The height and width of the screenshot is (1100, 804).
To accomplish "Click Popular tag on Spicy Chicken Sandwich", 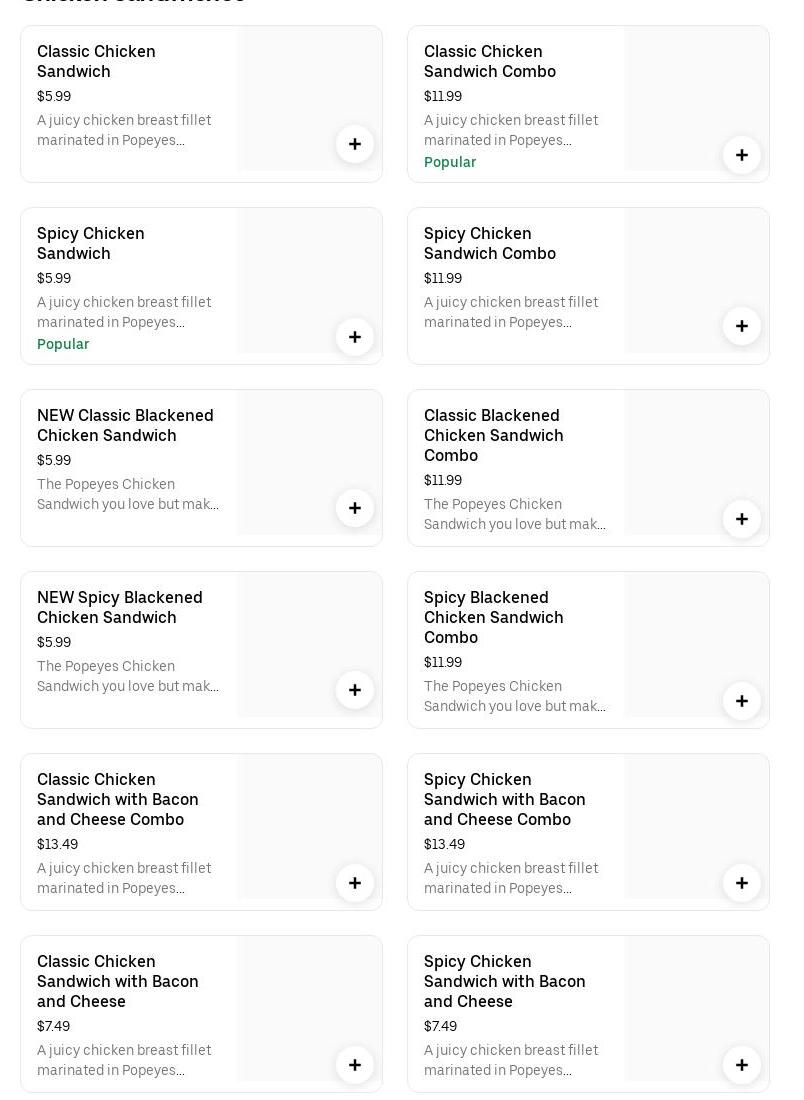I will (63, 344).
